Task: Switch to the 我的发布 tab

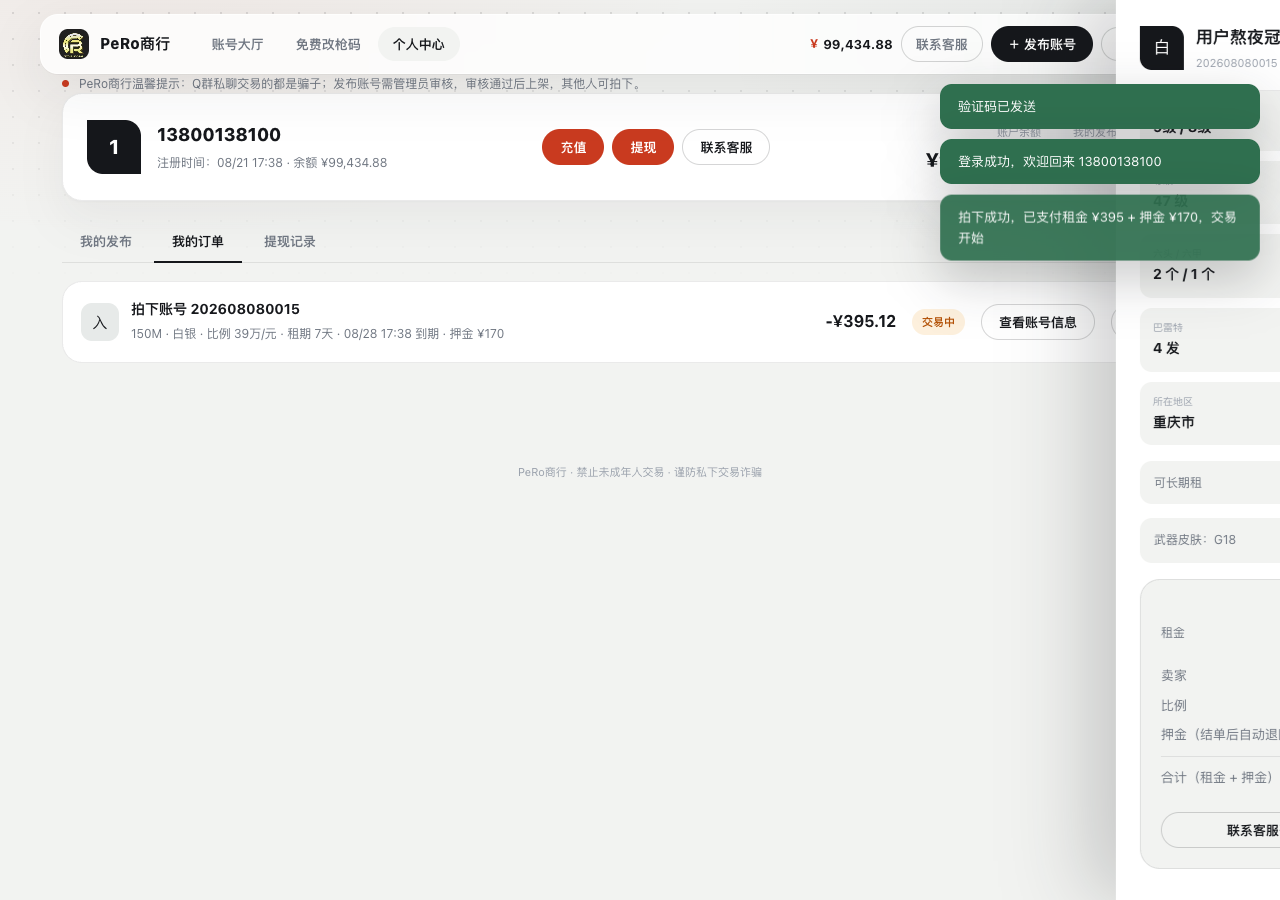Action: pyautogui.click(x=106, y=241)
